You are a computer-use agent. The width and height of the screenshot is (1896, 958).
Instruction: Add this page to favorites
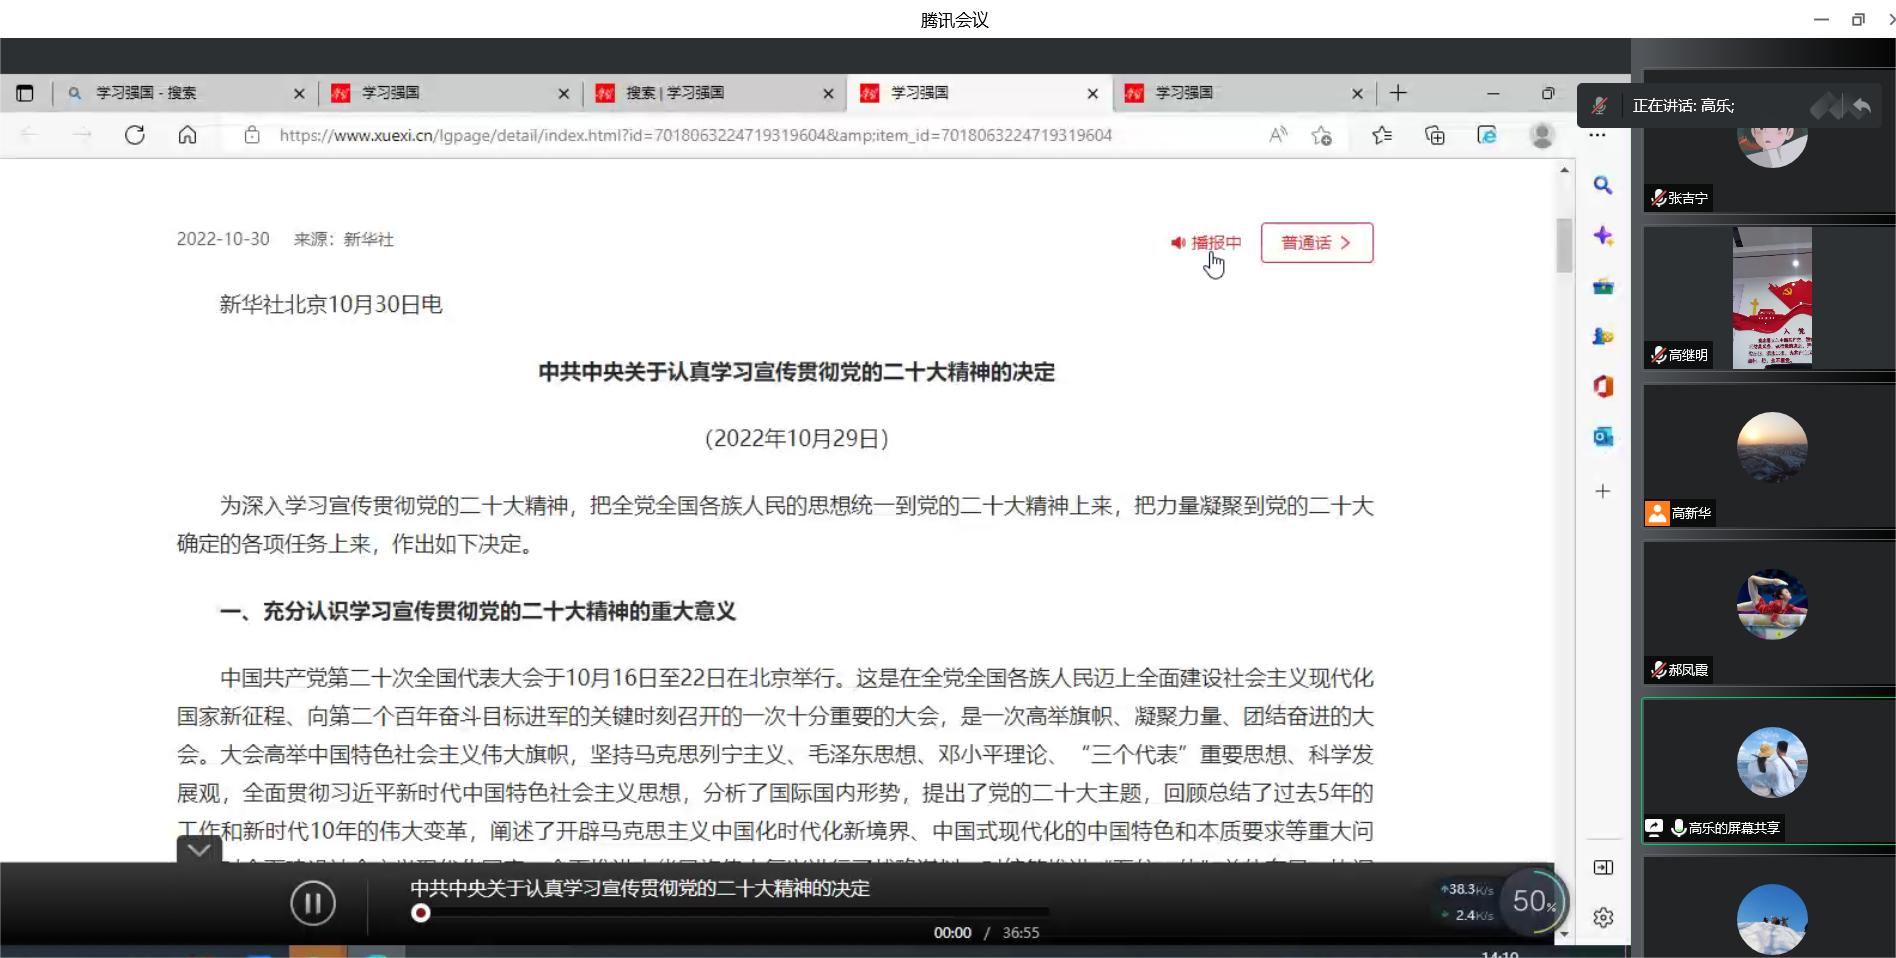(x=1322, y=135)
